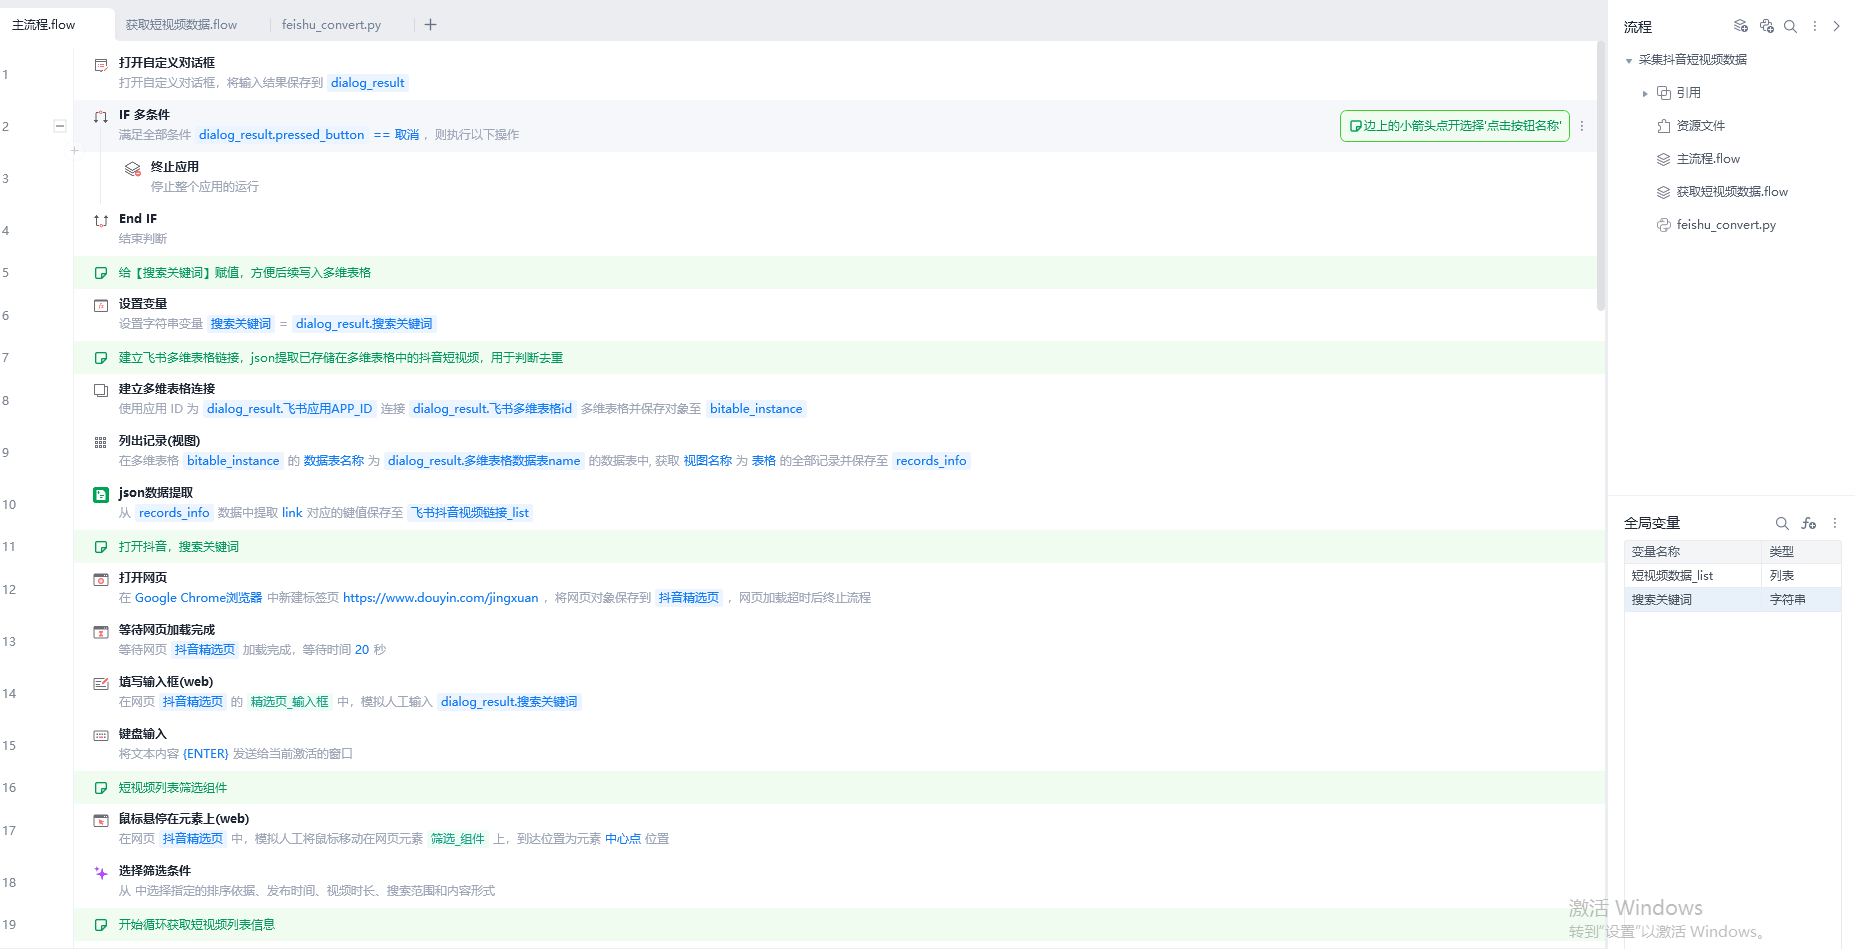The width and height of the screenshot is (1855, 949).
Task: Click the 打开自定义对话框 step icon
Action: tap(101, 65)
